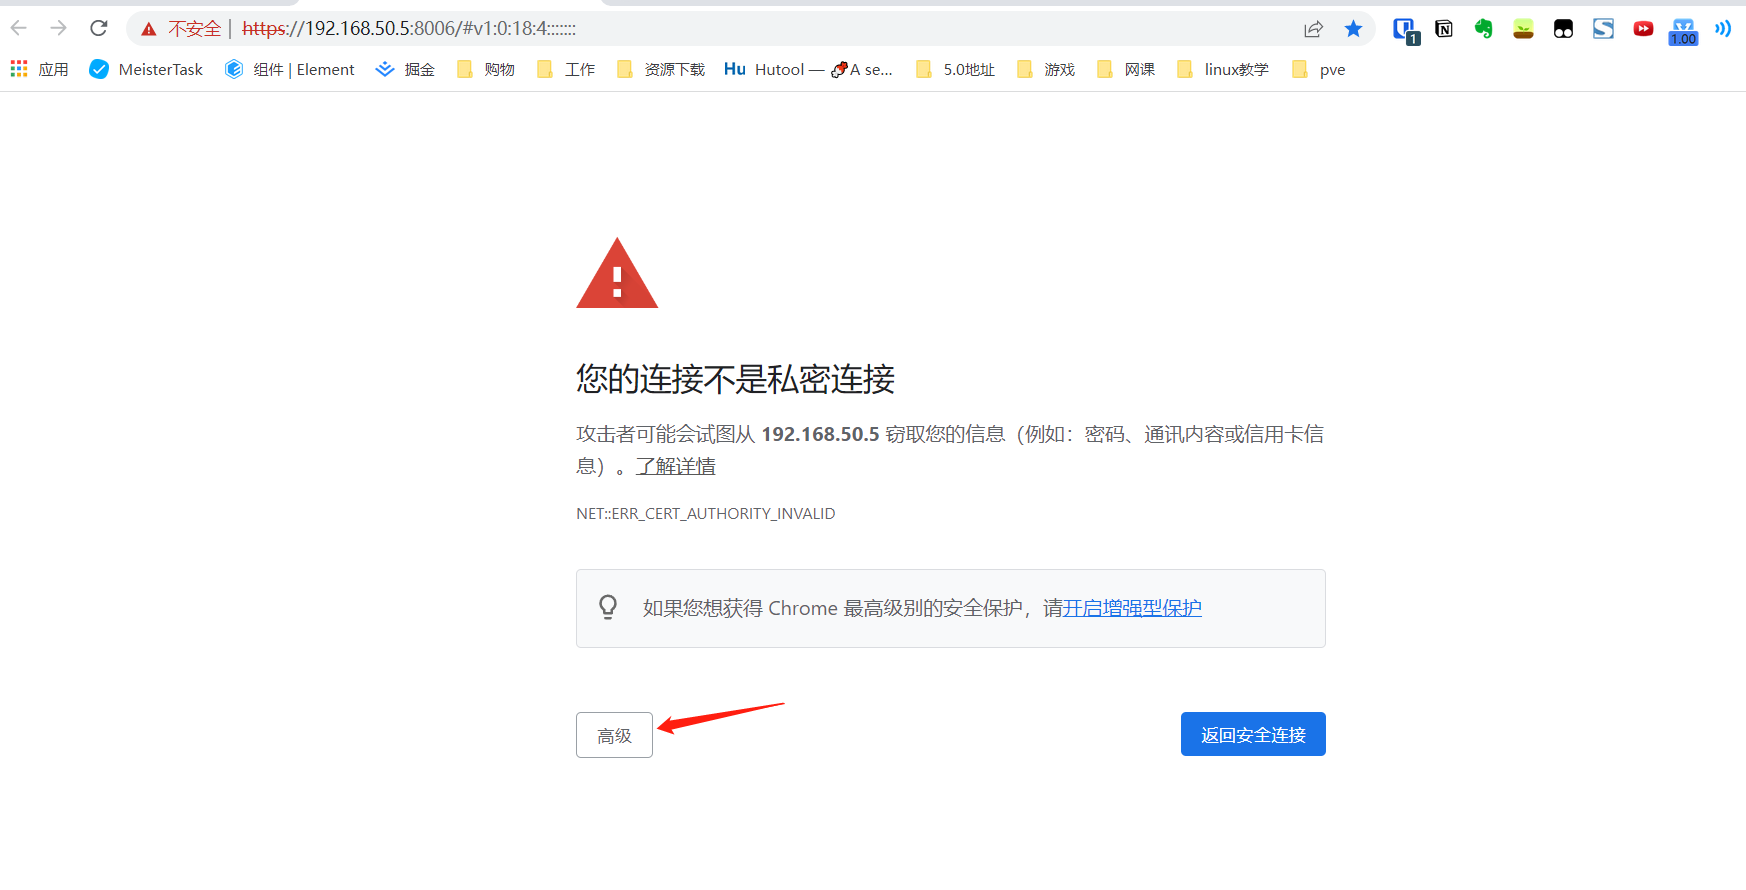Image resolution: width=1746 pixels, height=890 pixels.
Task: Open the Tampermonkey extension
Action: [x=1563, y=29]
